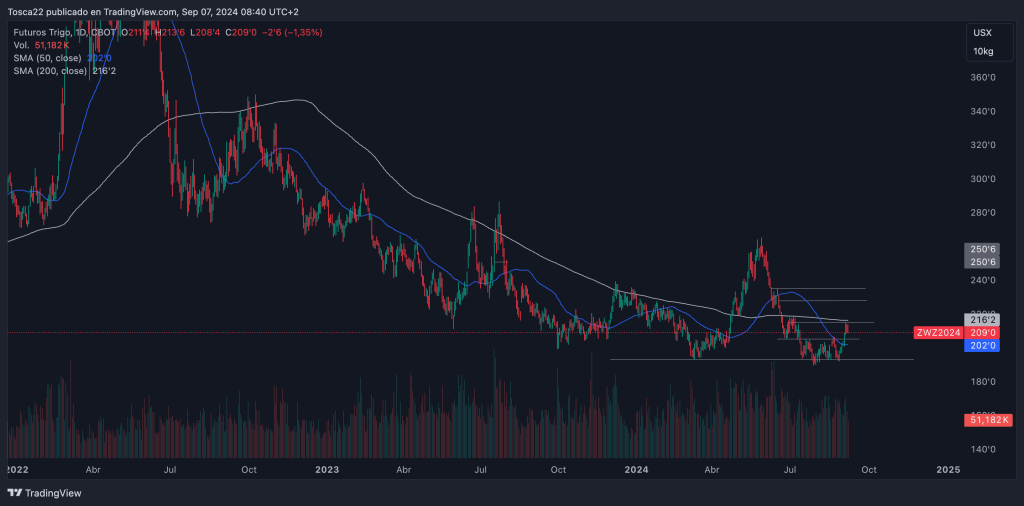Click the red 209'0 last price tag

click(983, 332)
